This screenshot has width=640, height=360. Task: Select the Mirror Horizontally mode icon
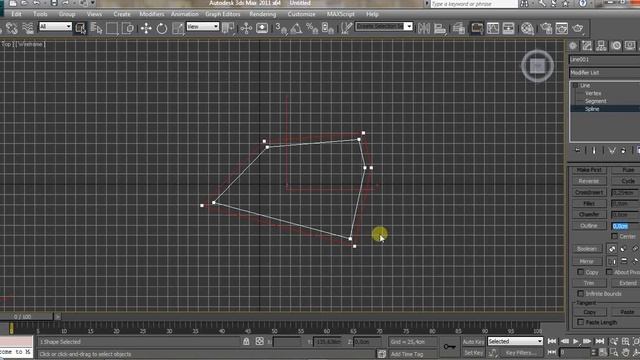click(x=612, y=261)
